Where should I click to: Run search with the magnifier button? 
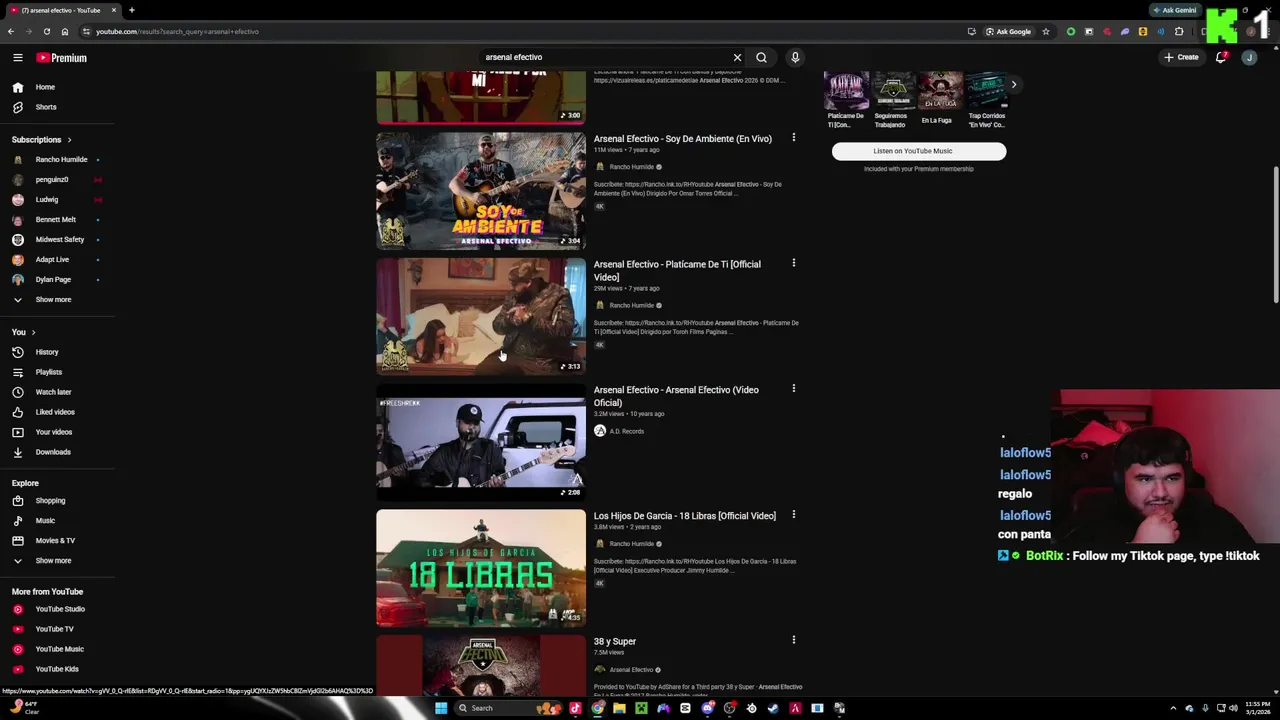761,57
